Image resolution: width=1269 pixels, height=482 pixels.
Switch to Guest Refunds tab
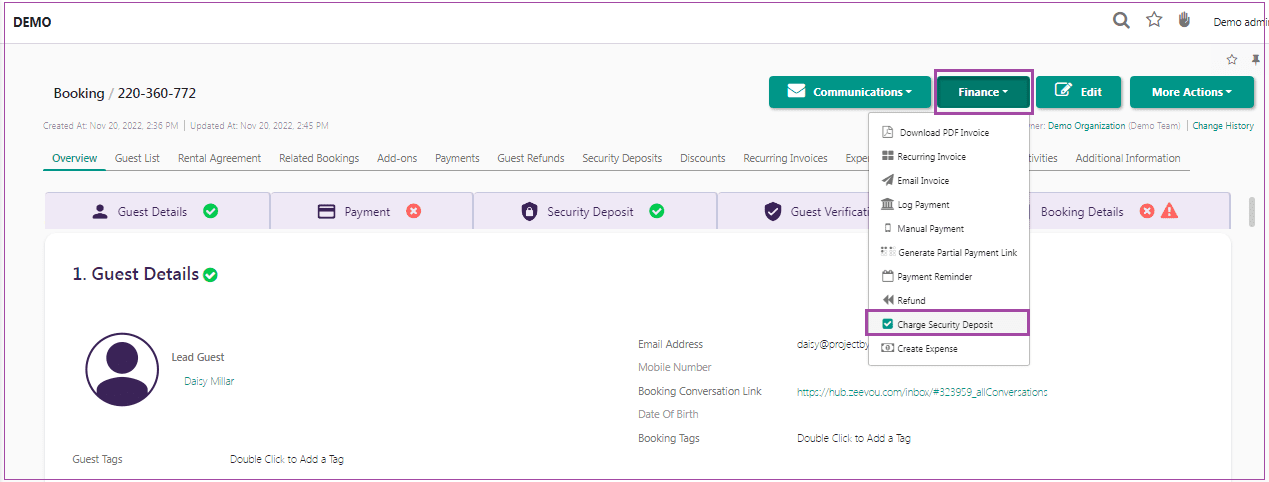coord(531,158)
